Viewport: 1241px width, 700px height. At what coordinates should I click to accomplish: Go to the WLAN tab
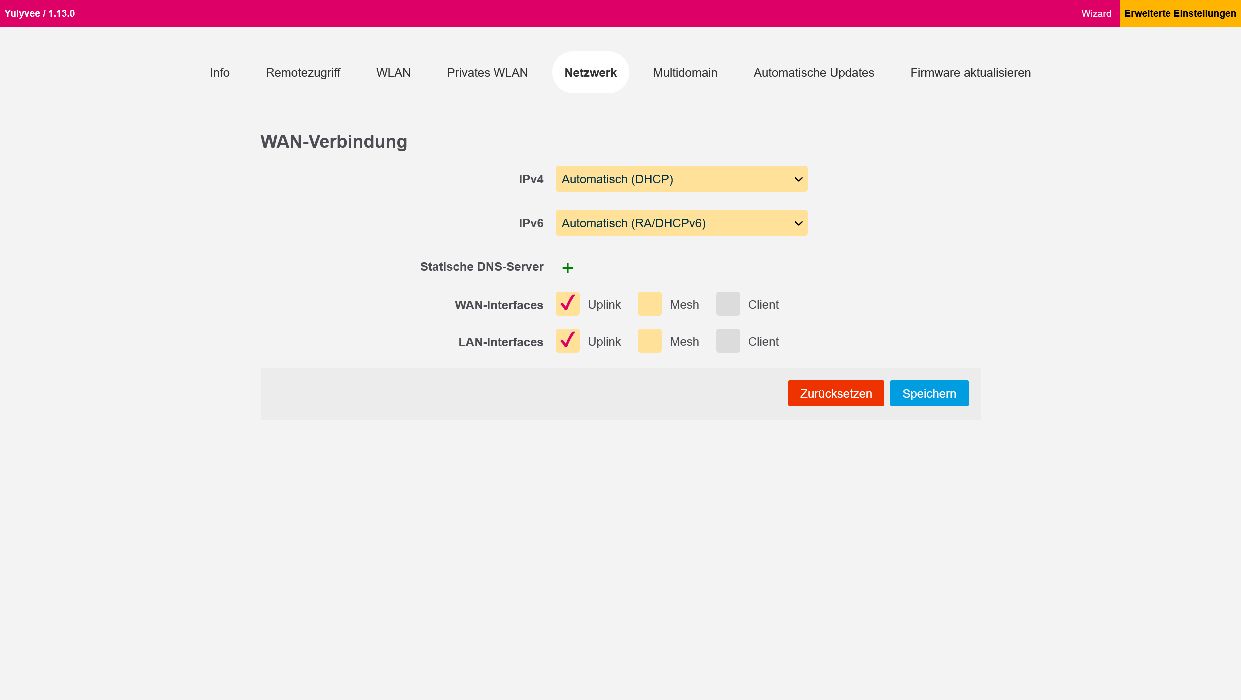[393, 73]
